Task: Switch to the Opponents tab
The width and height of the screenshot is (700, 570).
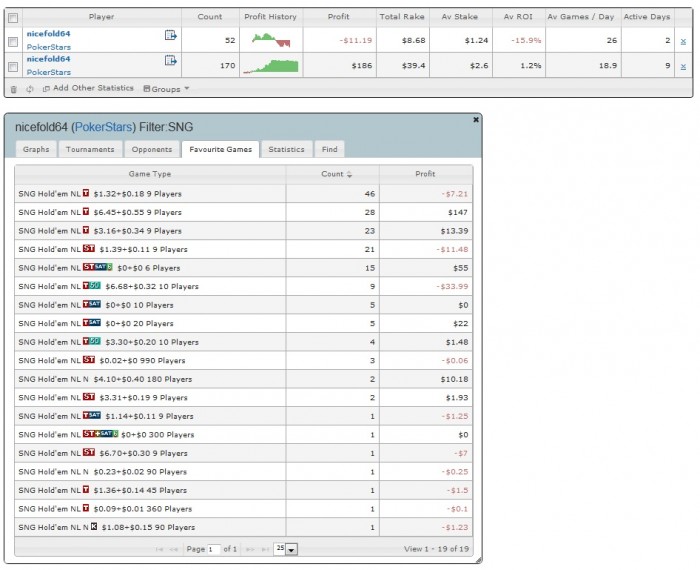Action: point(152,149)
